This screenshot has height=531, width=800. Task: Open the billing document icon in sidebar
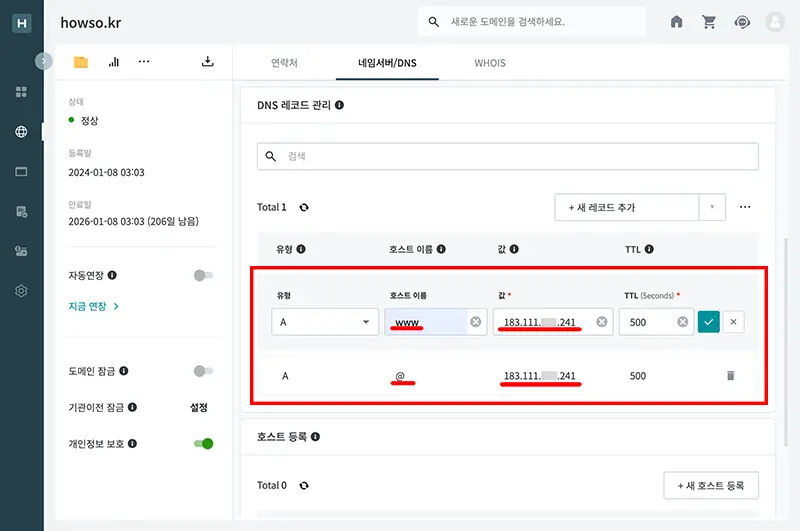point(21,211)
